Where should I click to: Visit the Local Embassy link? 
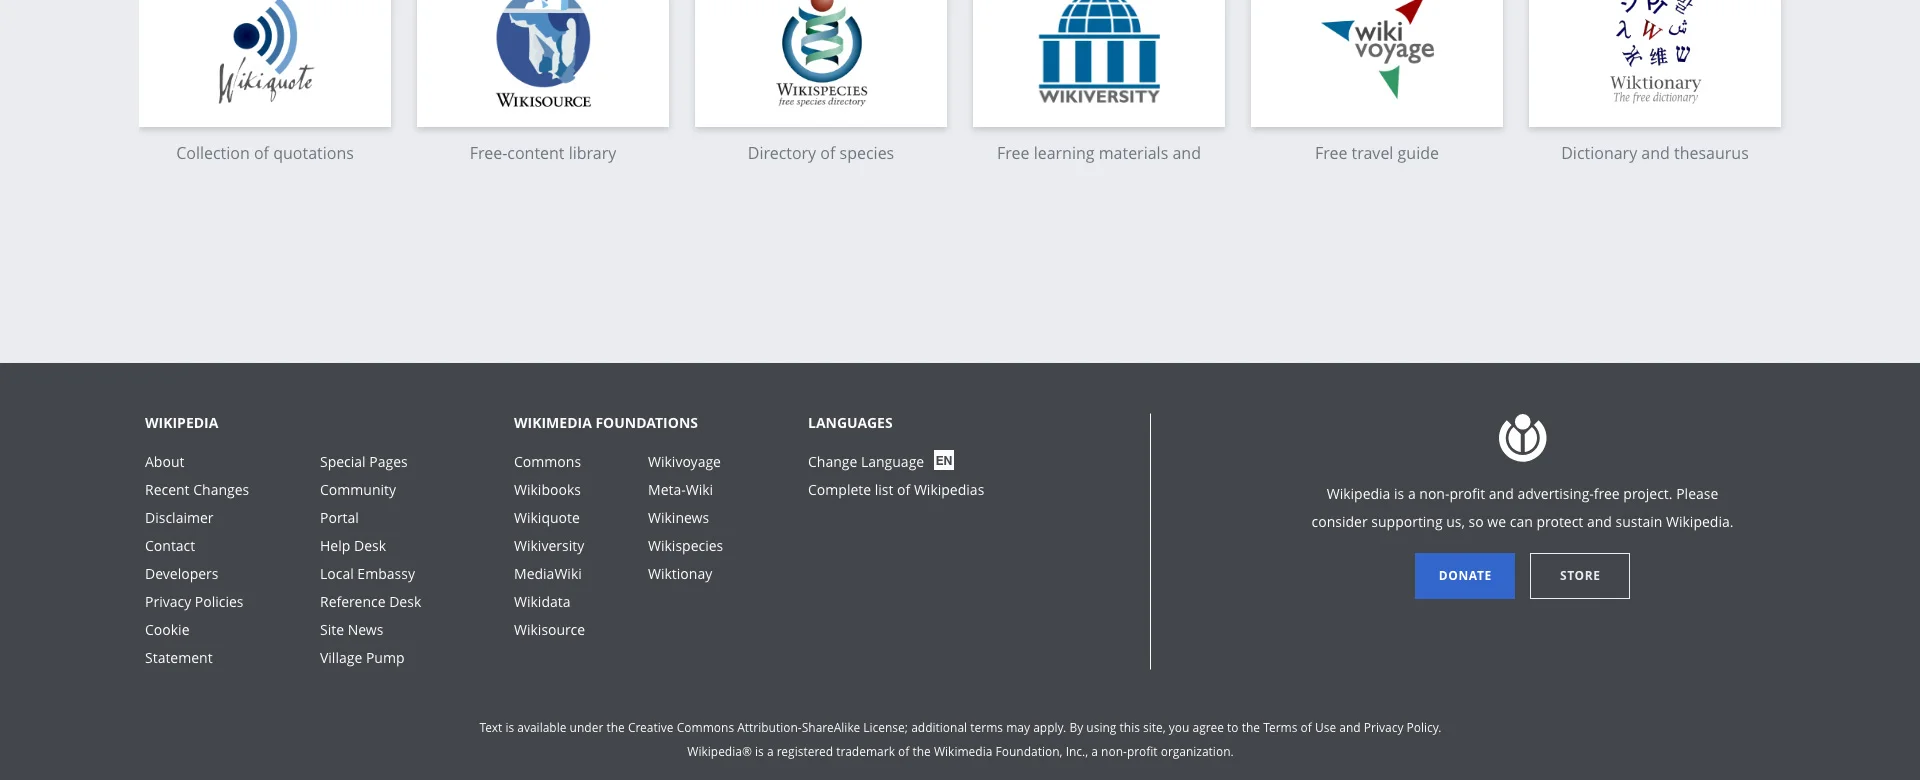pos(367,574)
